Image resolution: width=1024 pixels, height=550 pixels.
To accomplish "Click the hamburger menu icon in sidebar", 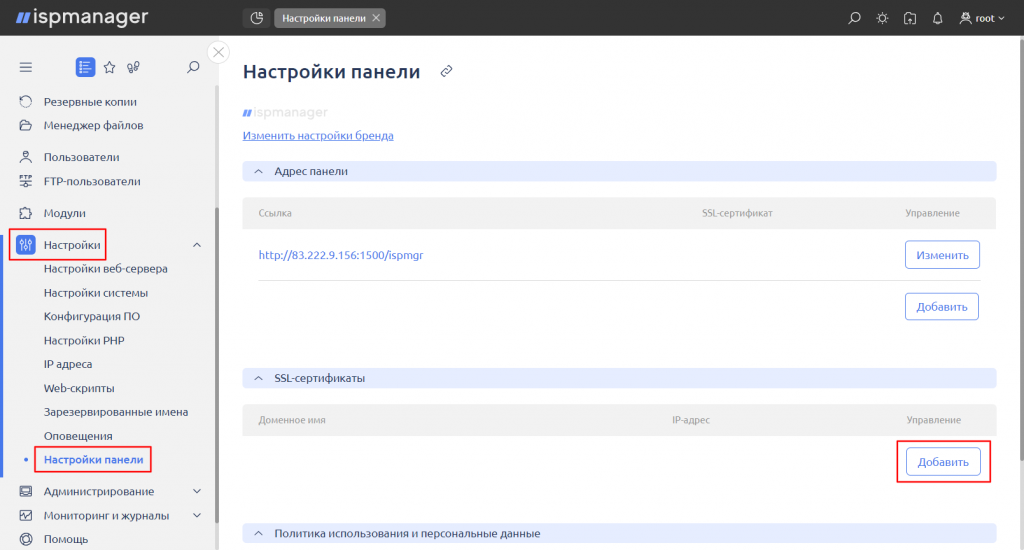I will (x=25, y=67).
